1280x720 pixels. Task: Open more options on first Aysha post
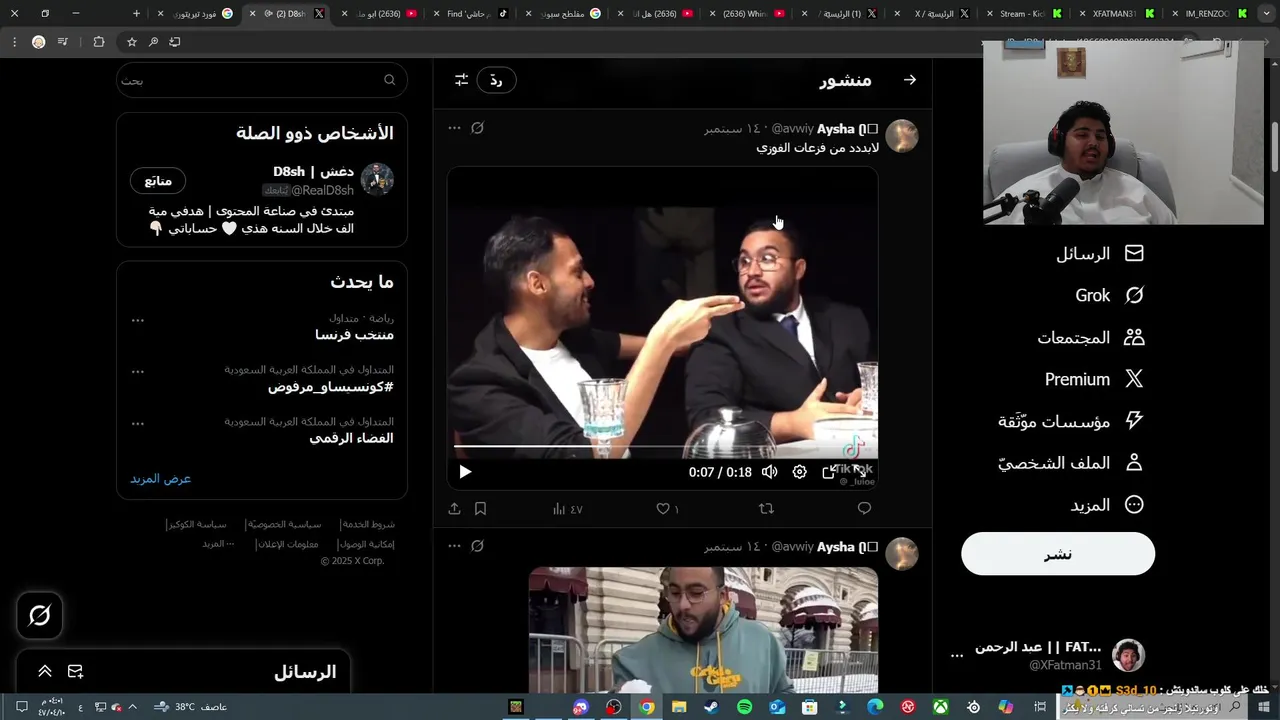[454, 128]
